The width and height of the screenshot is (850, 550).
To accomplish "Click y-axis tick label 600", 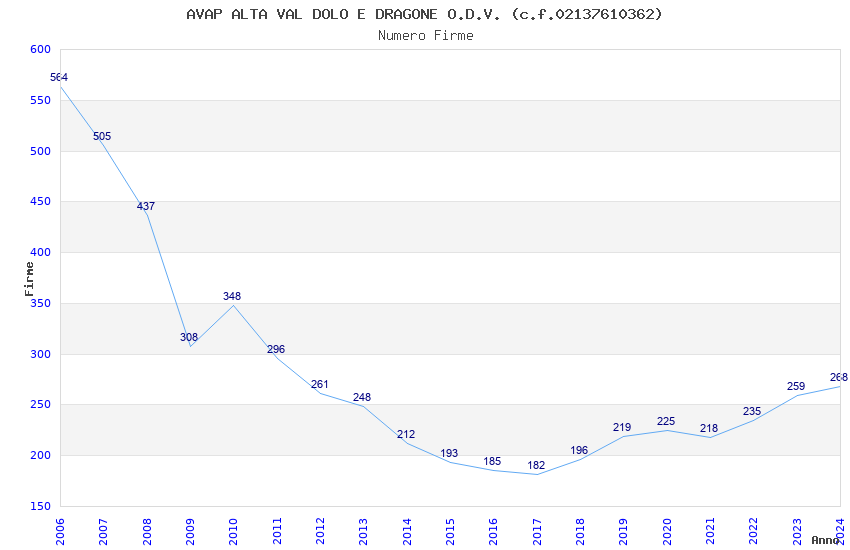I will point(41,49).
